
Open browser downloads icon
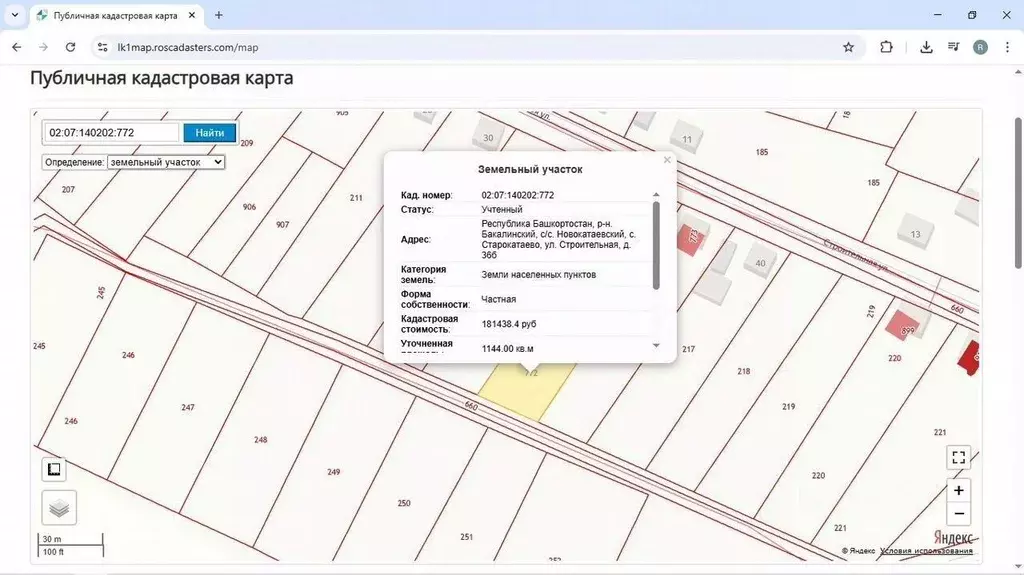(926, 47)
